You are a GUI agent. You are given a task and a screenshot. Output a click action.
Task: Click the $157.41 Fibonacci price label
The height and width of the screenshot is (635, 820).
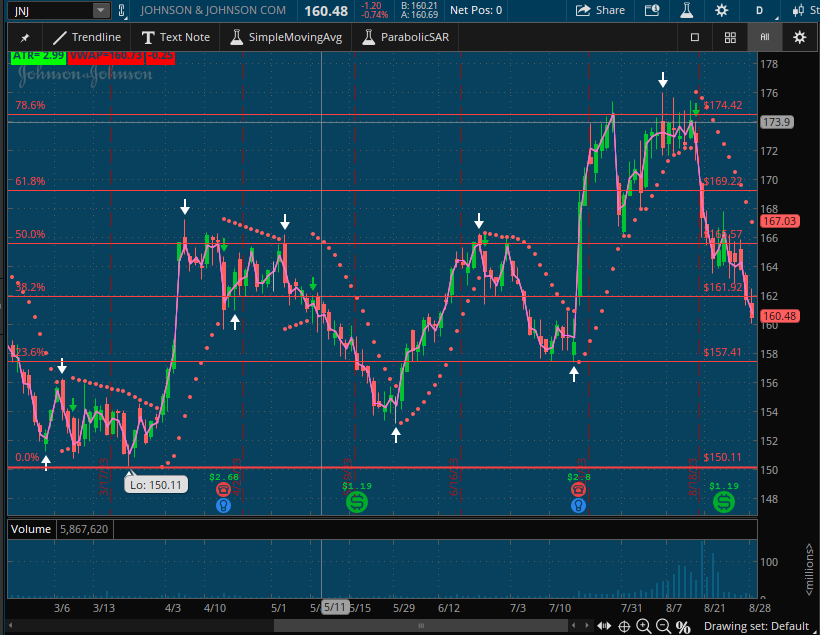click(x=722, y=352)
